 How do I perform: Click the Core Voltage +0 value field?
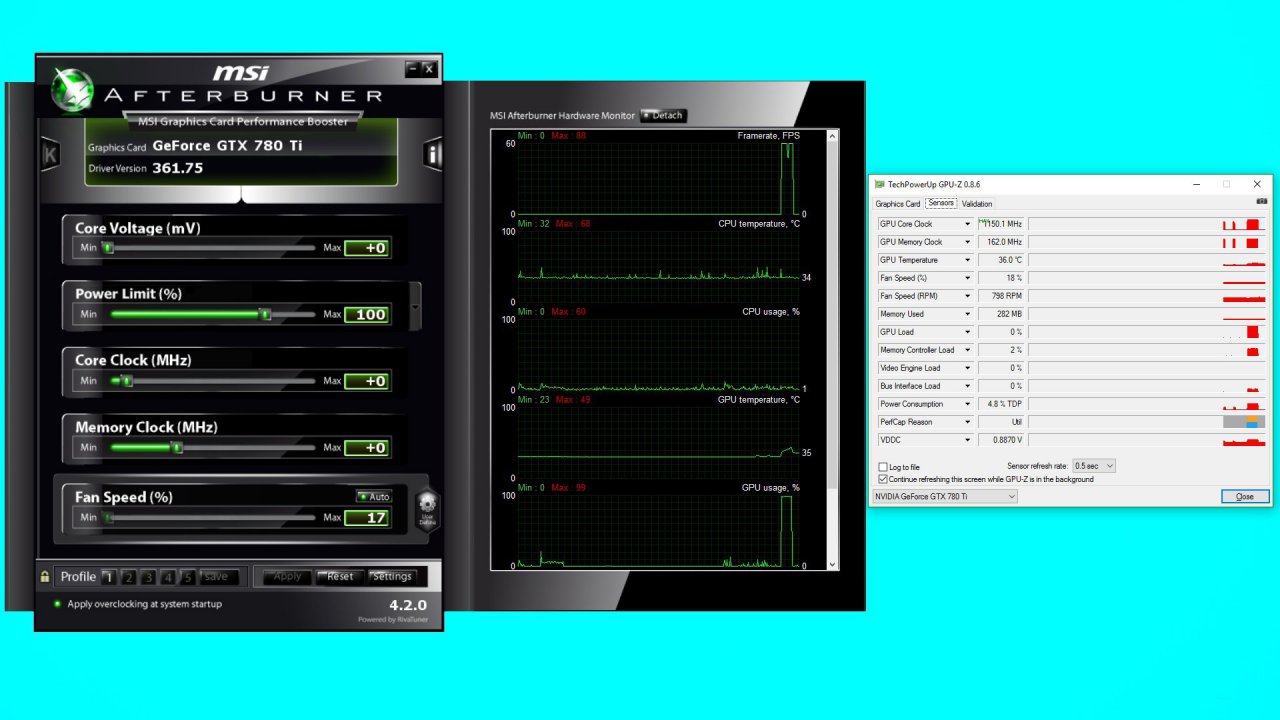tap(366, 248)
